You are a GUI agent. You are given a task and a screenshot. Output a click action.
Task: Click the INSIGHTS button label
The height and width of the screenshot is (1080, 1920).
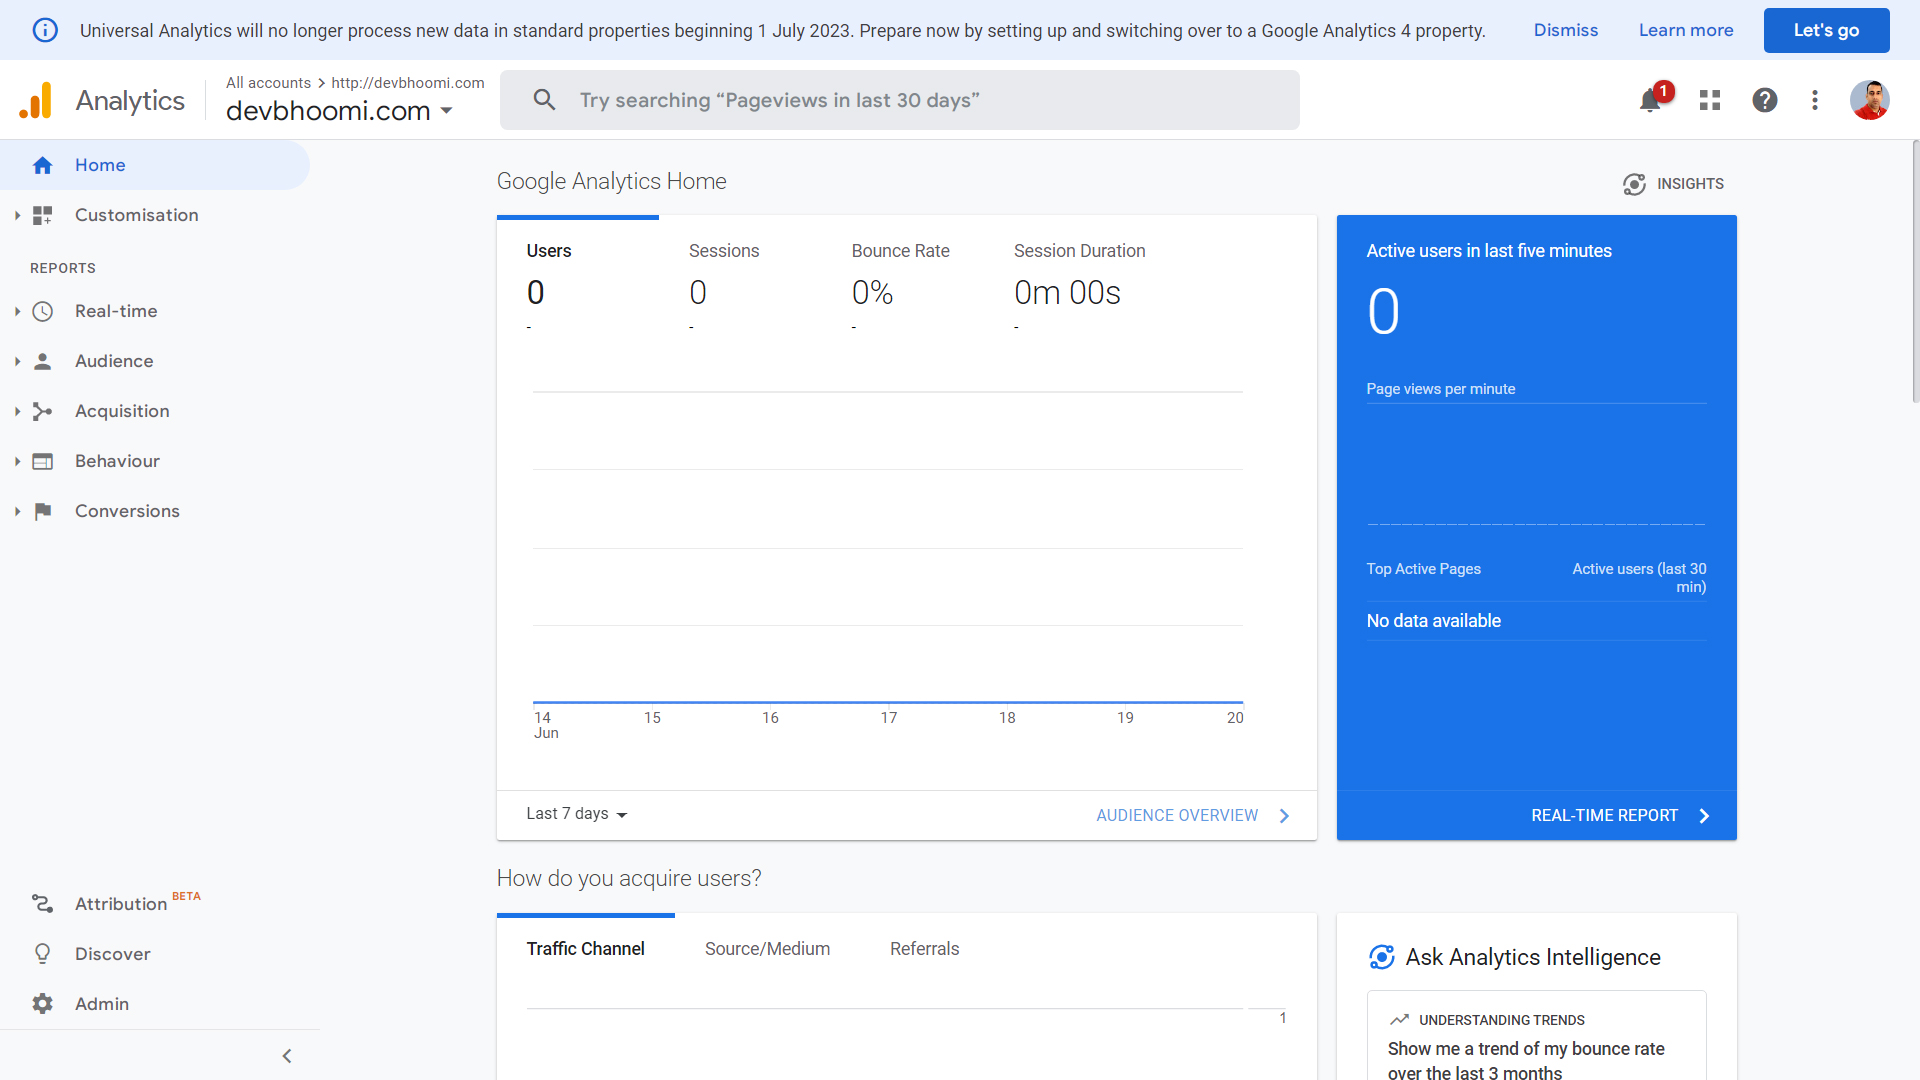tap(1690, 184)
